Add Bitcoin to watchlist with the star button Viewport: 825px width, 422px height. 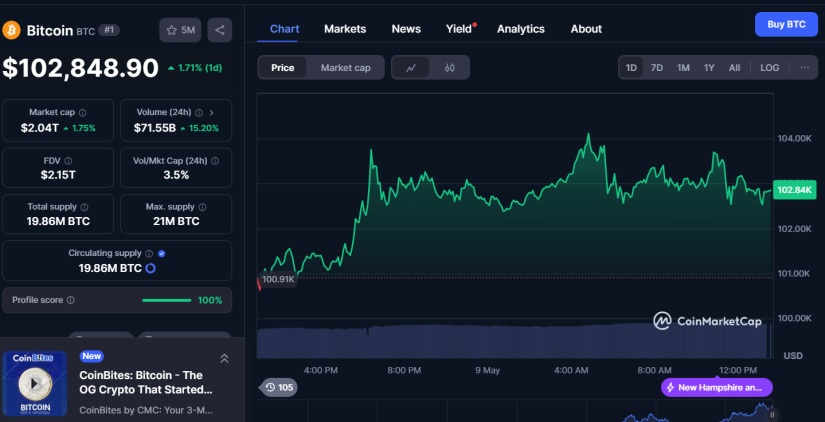[180, 30]
